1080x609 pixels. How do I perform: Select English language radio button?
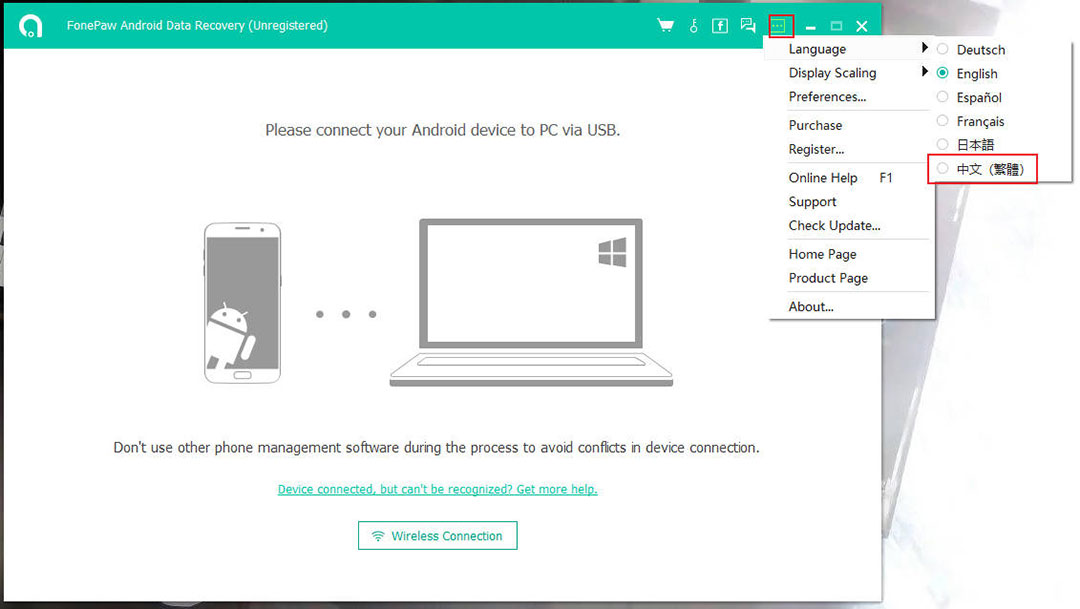click(942, 73)
